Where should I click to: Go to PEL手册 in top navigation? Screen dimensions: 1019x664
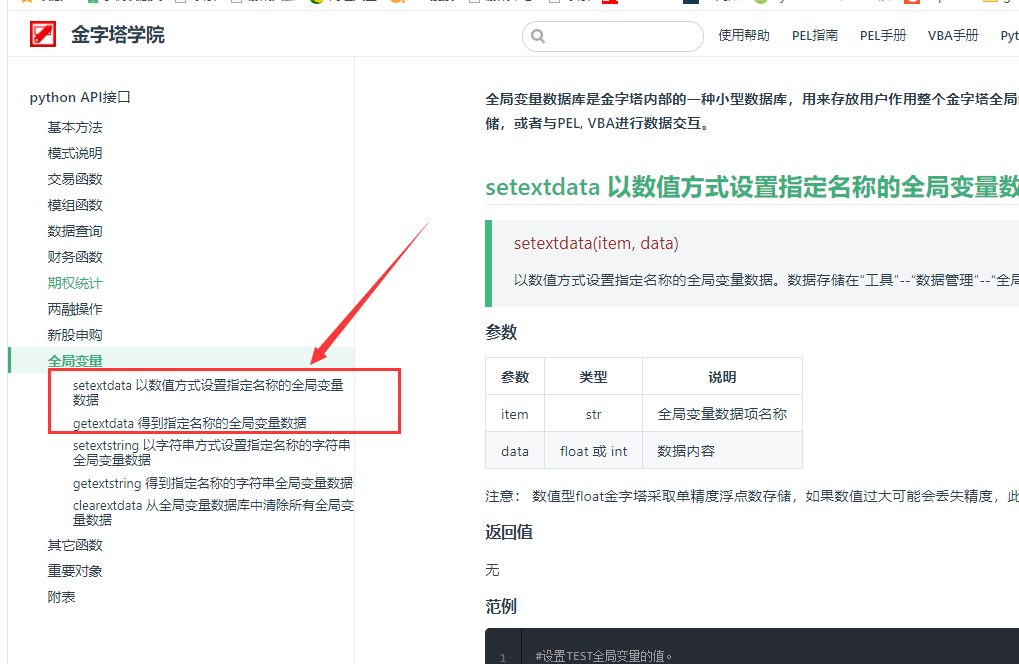coord(883,36)
